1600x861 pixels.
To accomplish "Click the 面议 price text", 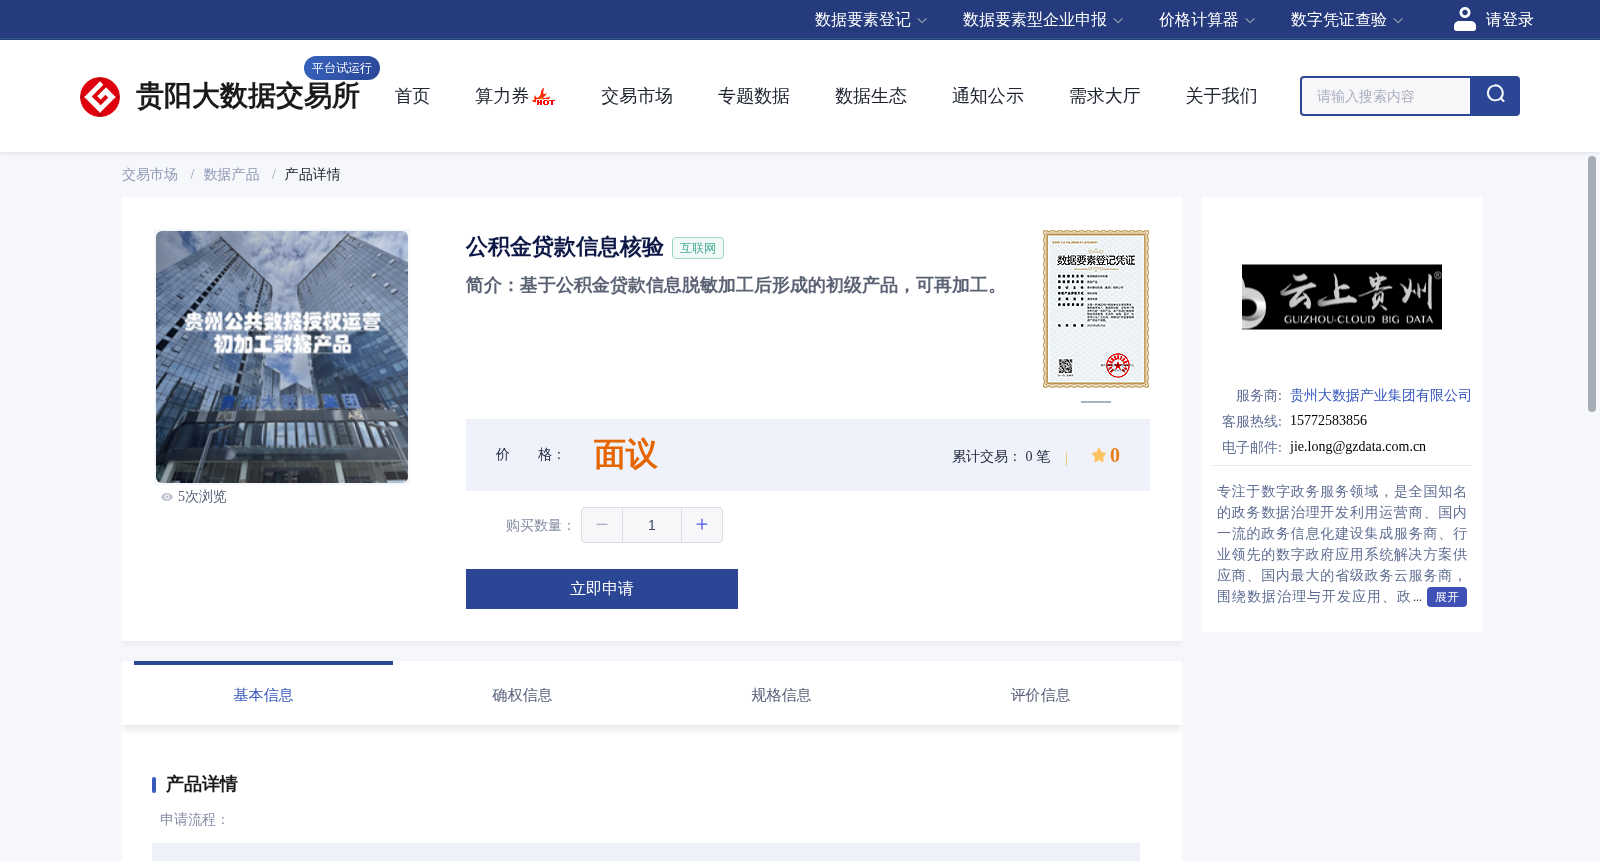I will tap(625, 455).
